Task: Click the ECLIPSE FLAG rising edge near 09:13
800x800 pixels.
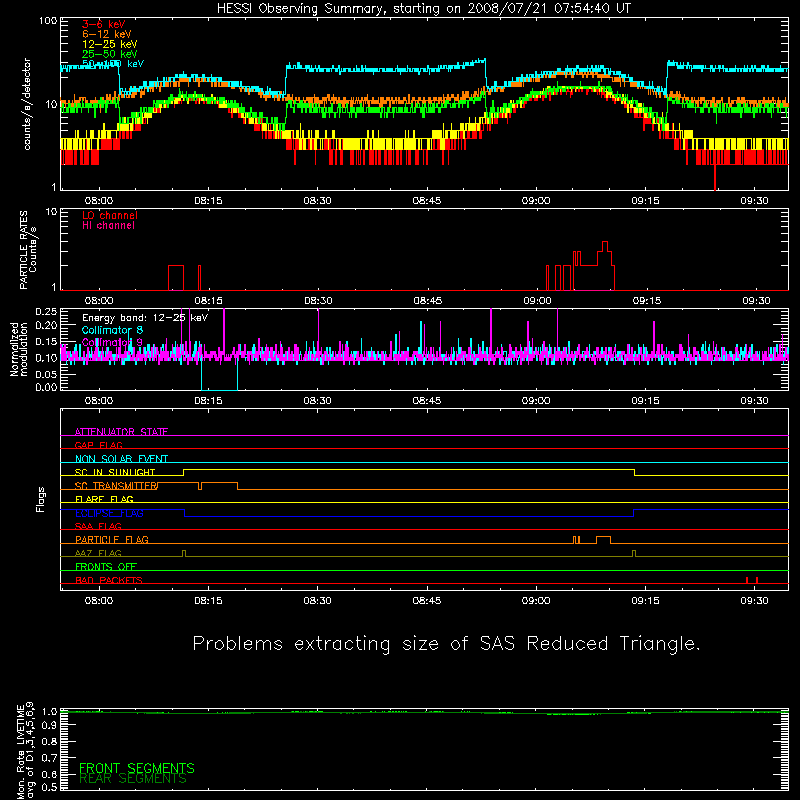Action: pos(634,513)
